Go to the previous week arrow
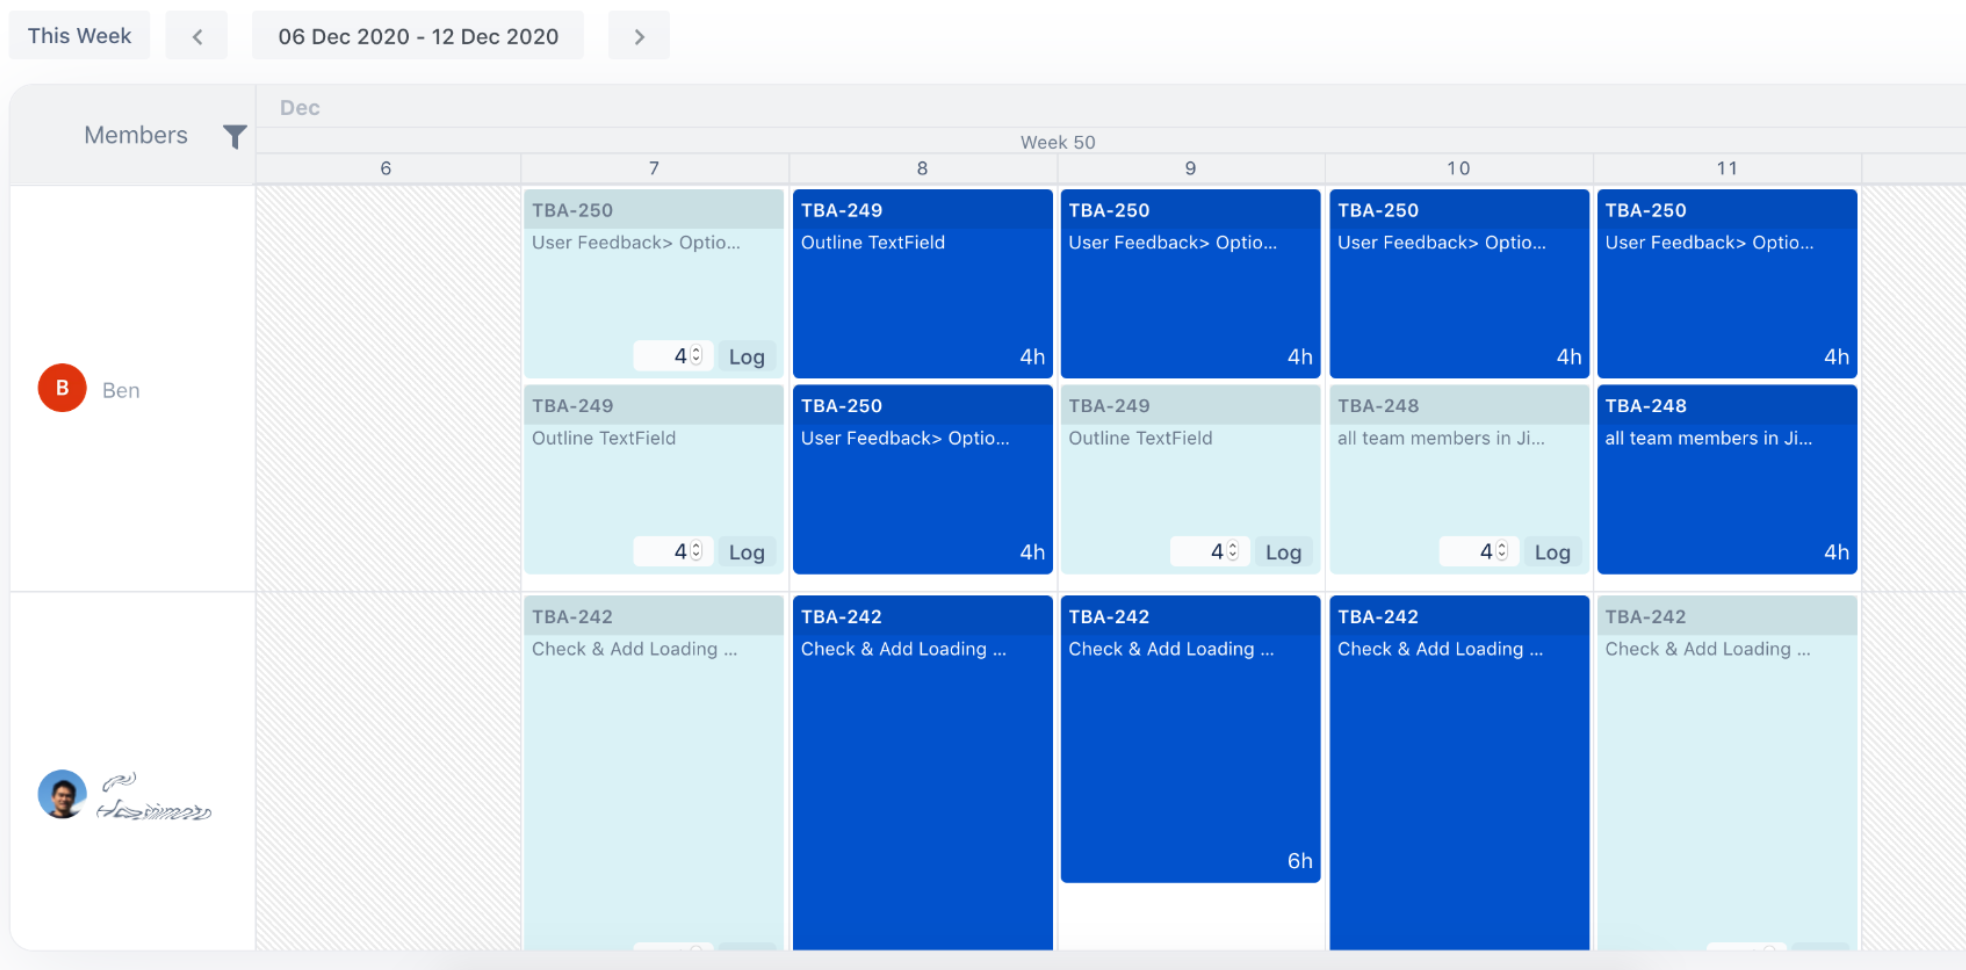This screenshot has width=1966, height=970. tap(197, 36)
